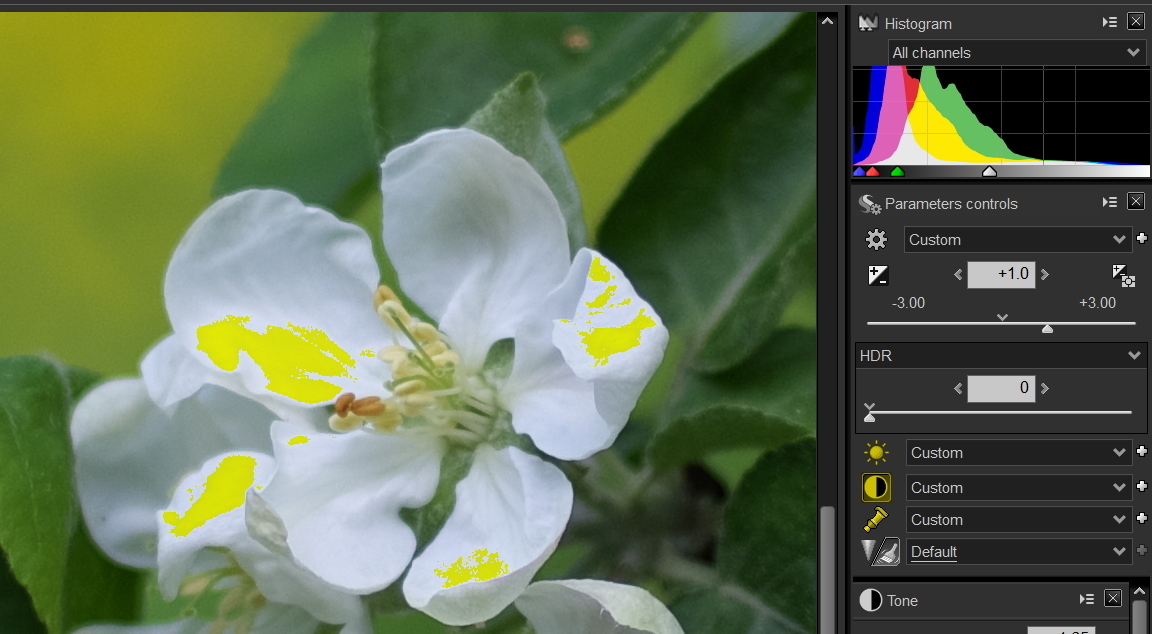Image resolution: width=1152 pixels, height=634 pixels.
Task: Close the Histogram panel
Action: pyautogui.click(x=1135, y=22)
